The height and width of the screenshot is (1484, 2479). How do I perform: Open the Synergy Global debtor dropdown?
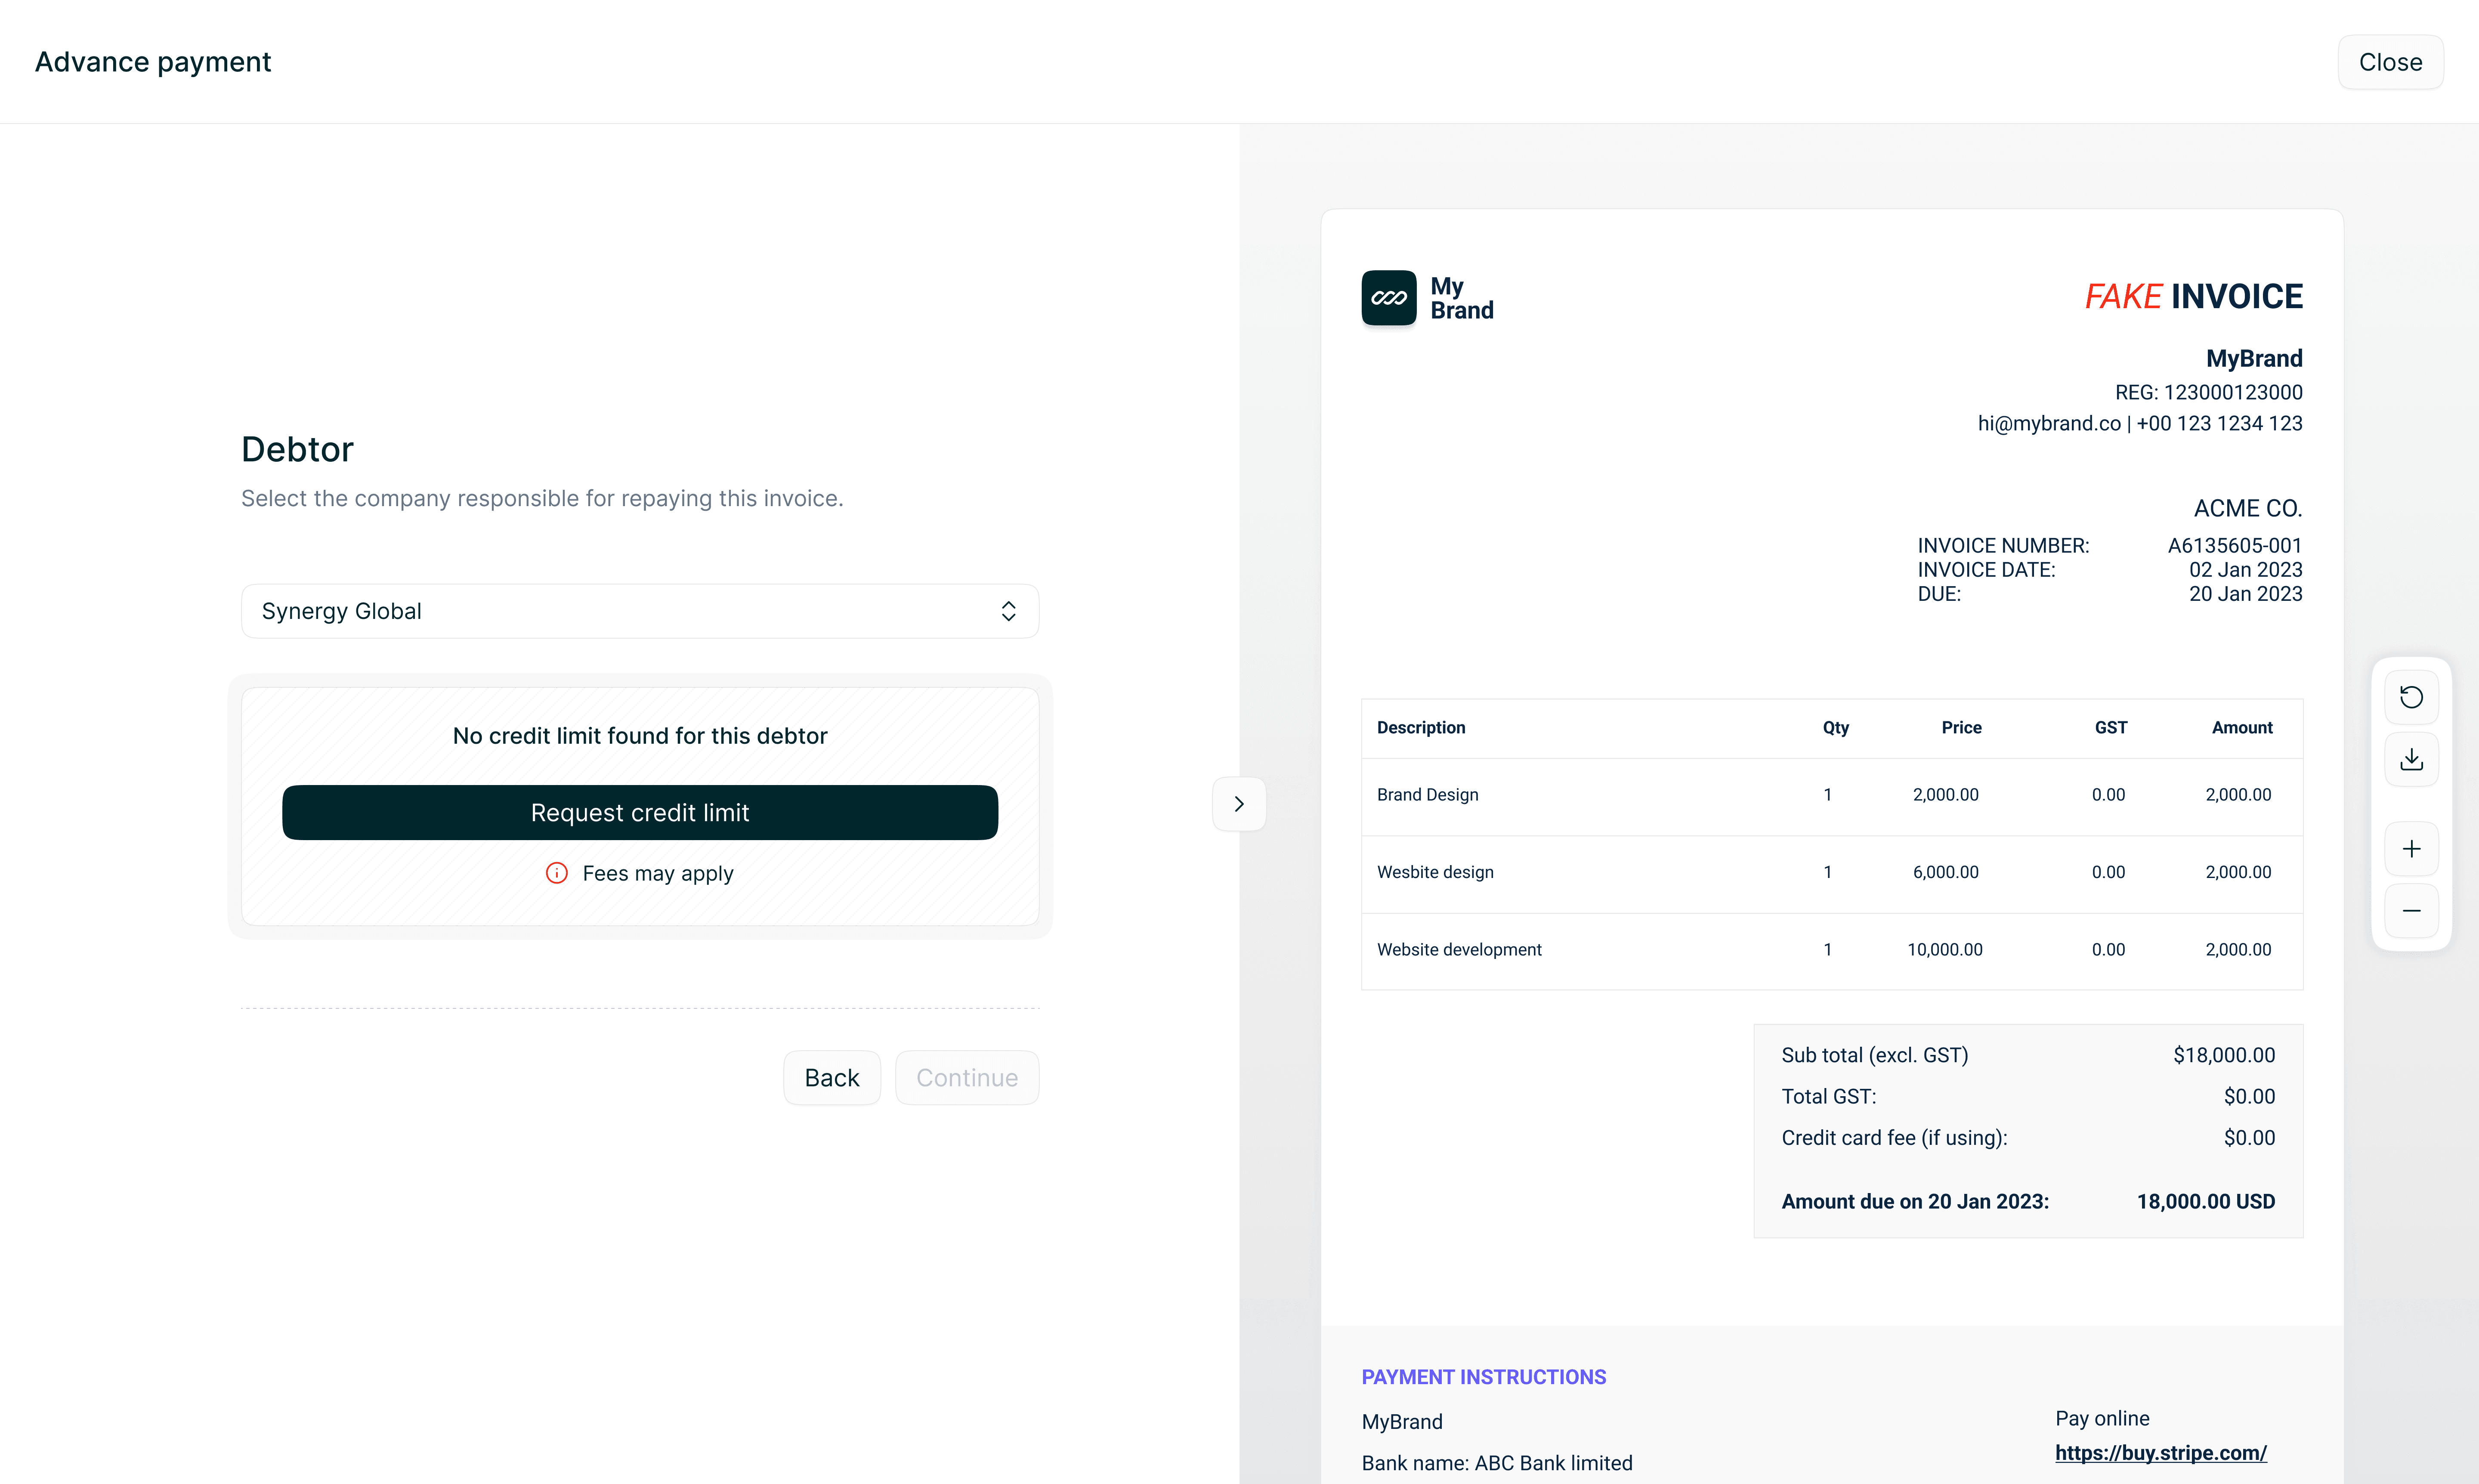click(x=620, y=611)
